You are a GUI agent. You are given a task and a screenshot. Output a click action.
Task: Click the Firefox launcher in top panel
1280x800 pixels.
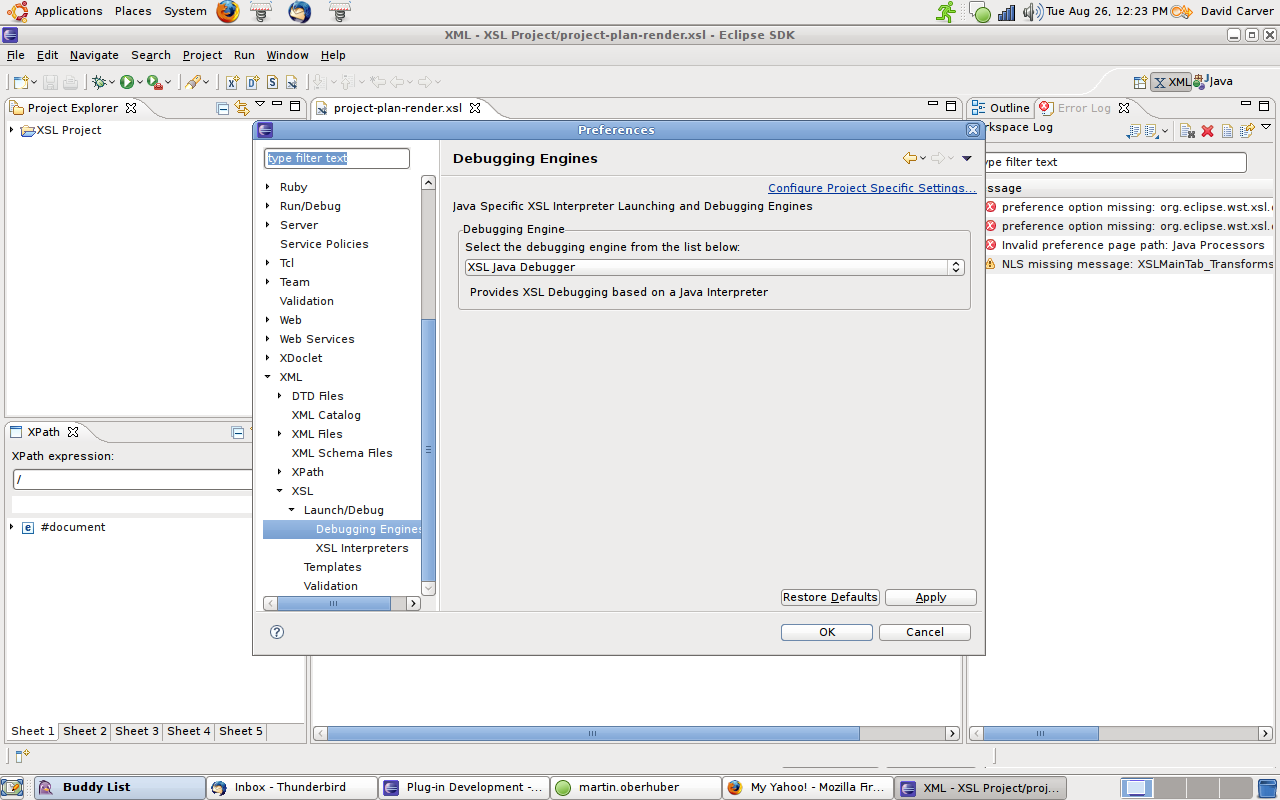point(228,12)
